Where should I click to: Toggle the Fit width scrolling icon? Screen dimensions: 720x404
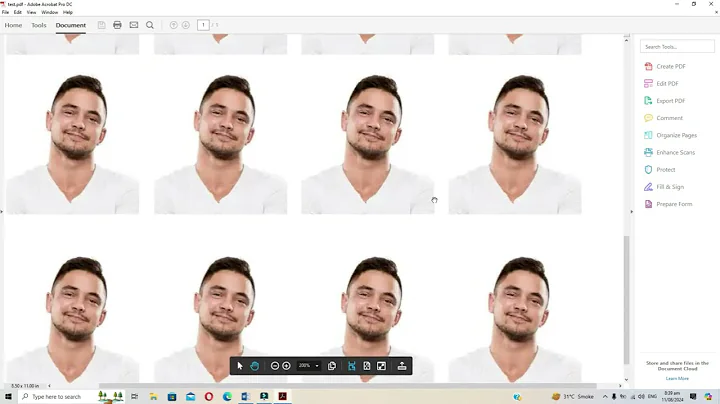[x=352, y=366]
